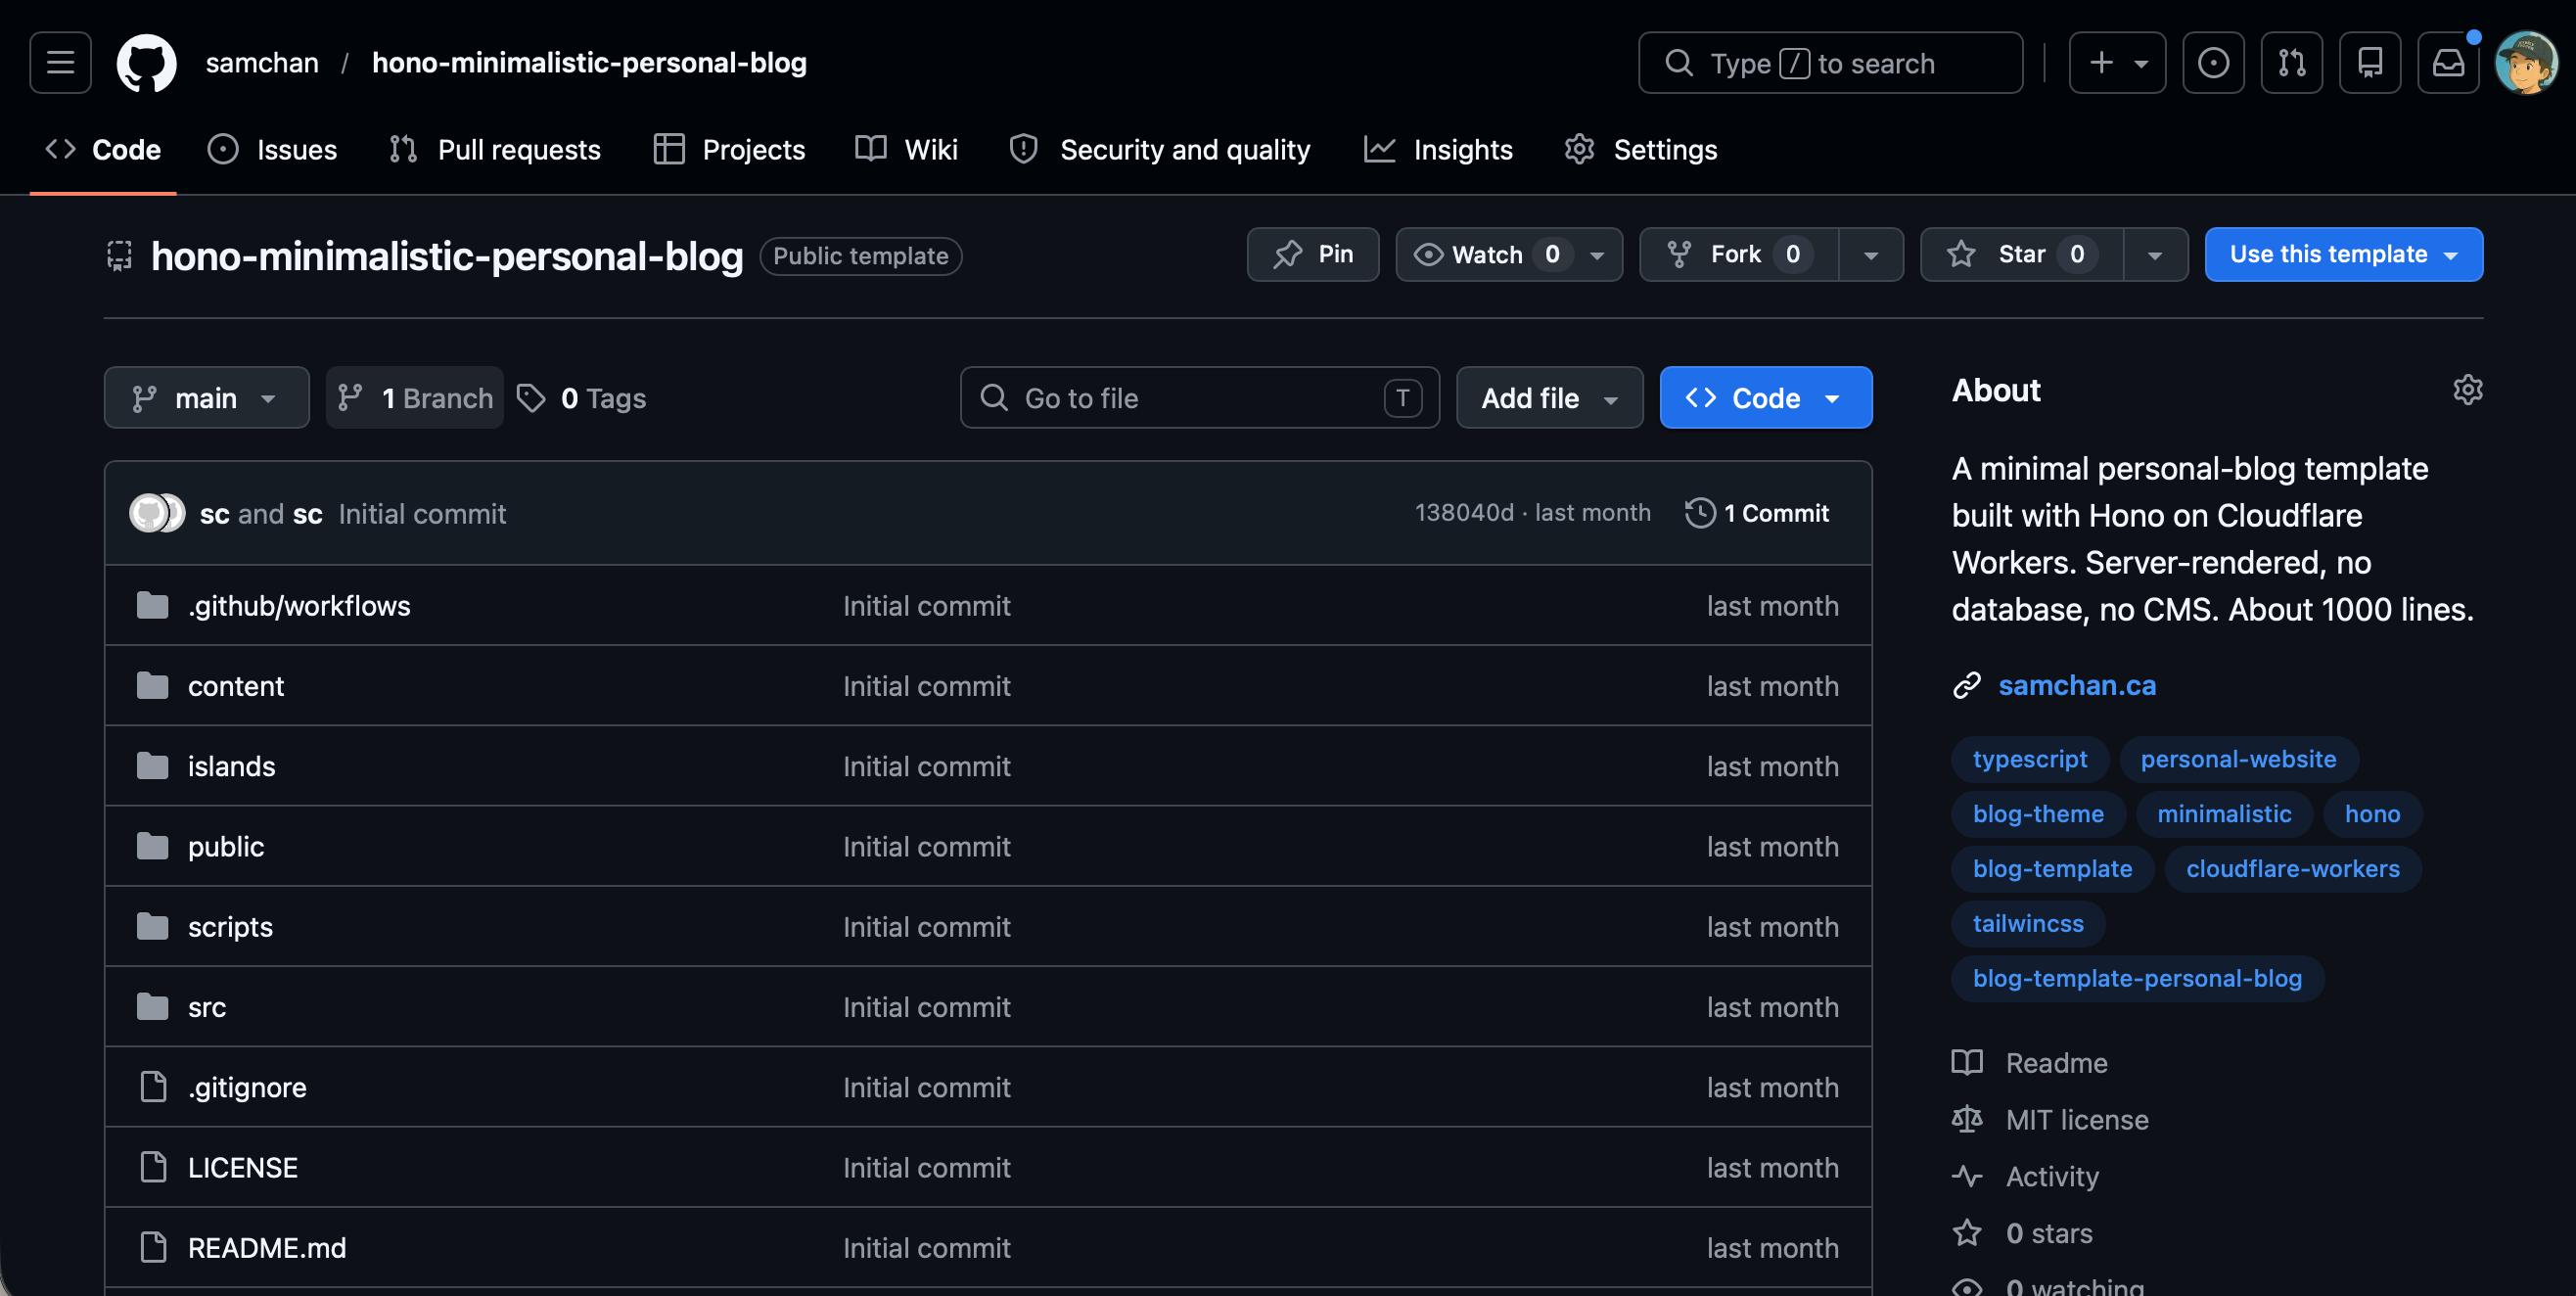Click the blog-template-personal-blog topic tag

pos(2137,979)
